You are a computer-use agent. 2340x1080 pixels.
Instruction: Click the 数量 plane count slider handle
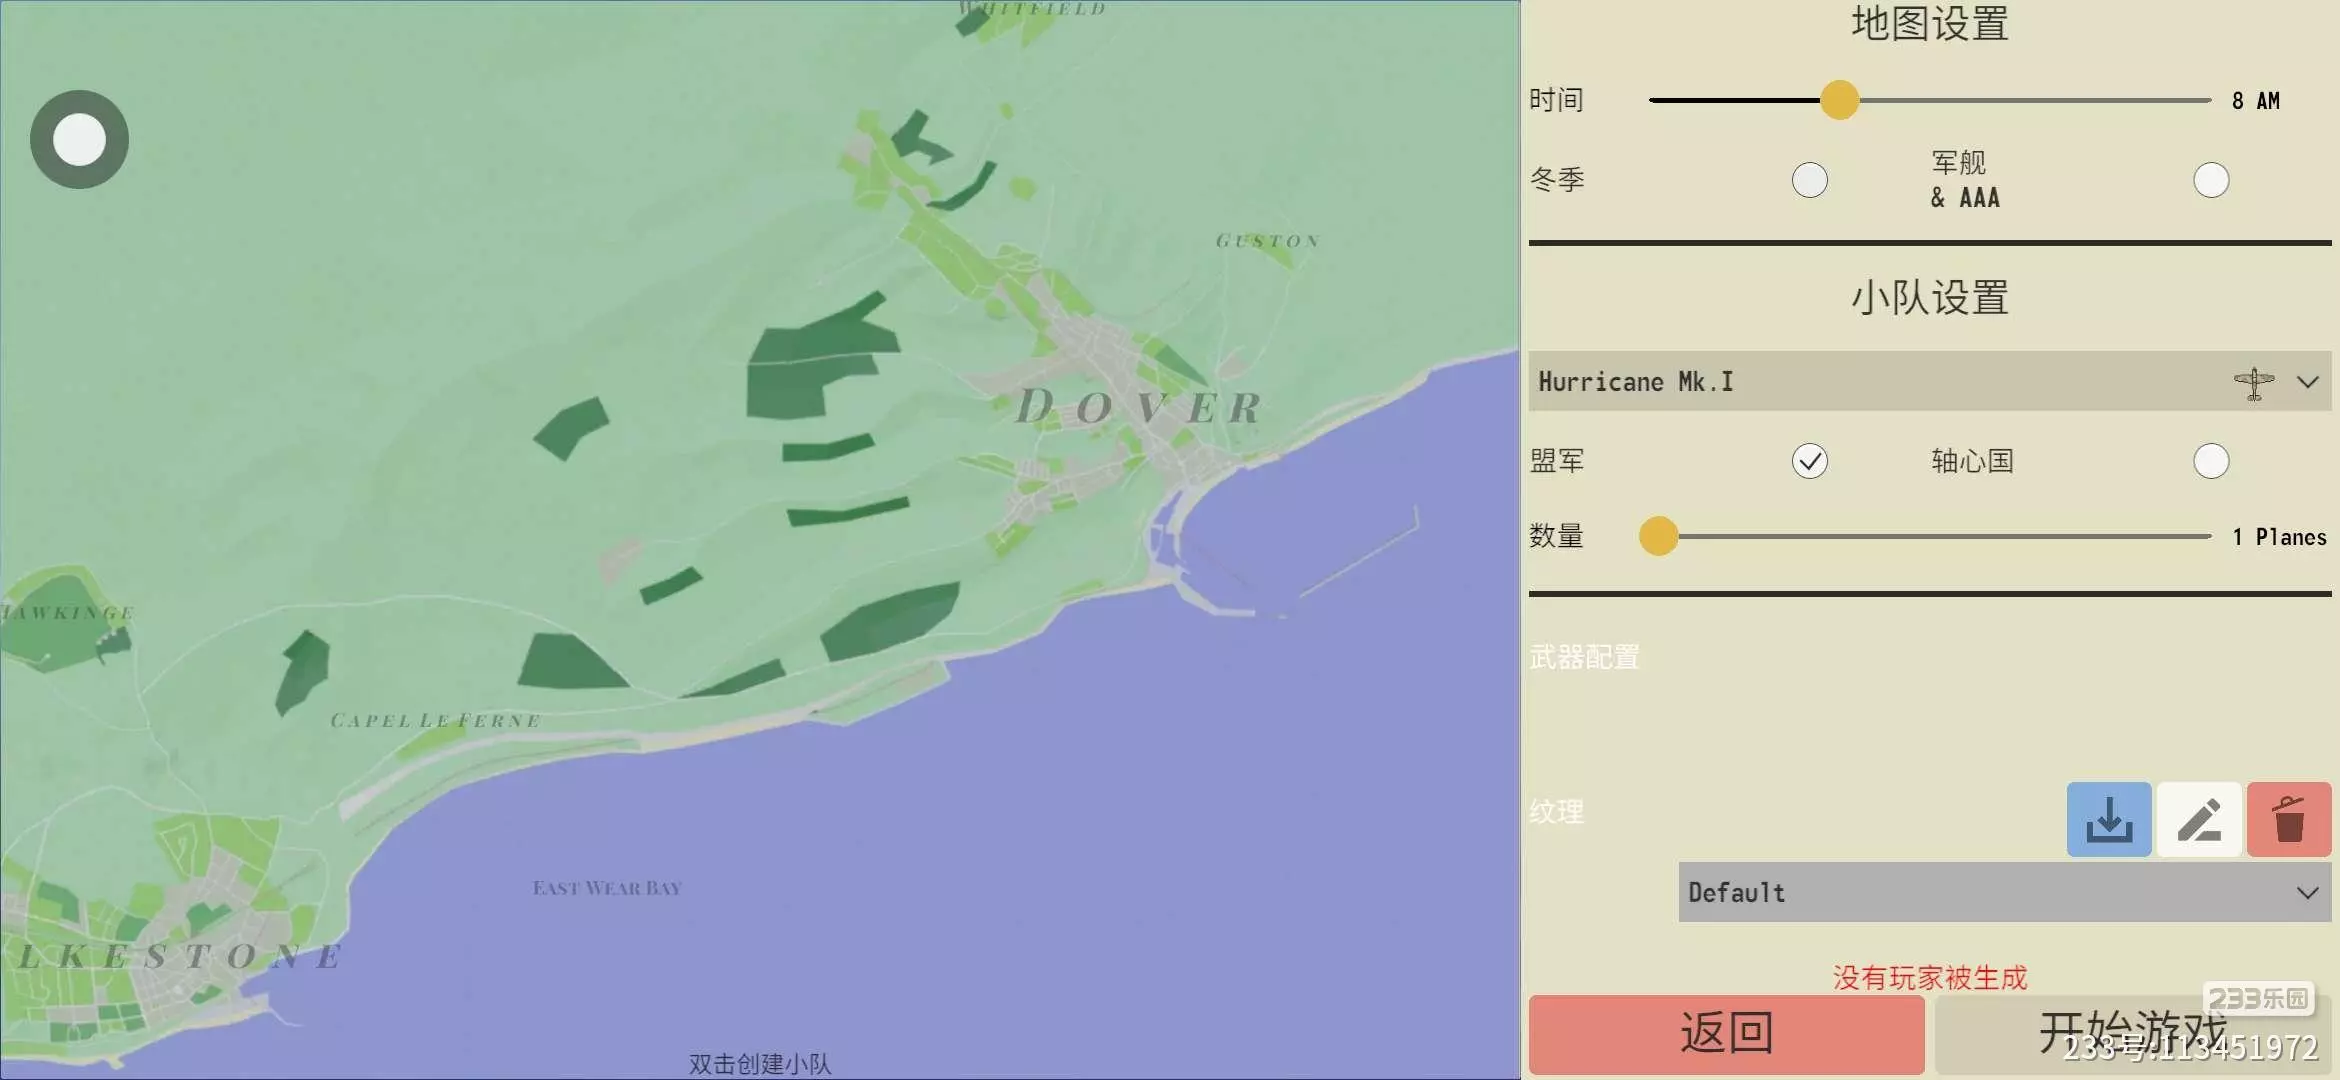(x=1658, y=536)
